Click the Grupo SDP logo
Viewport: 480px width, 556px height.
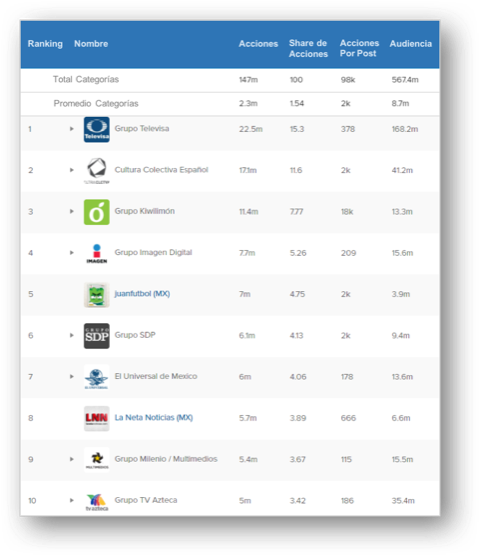96,336
